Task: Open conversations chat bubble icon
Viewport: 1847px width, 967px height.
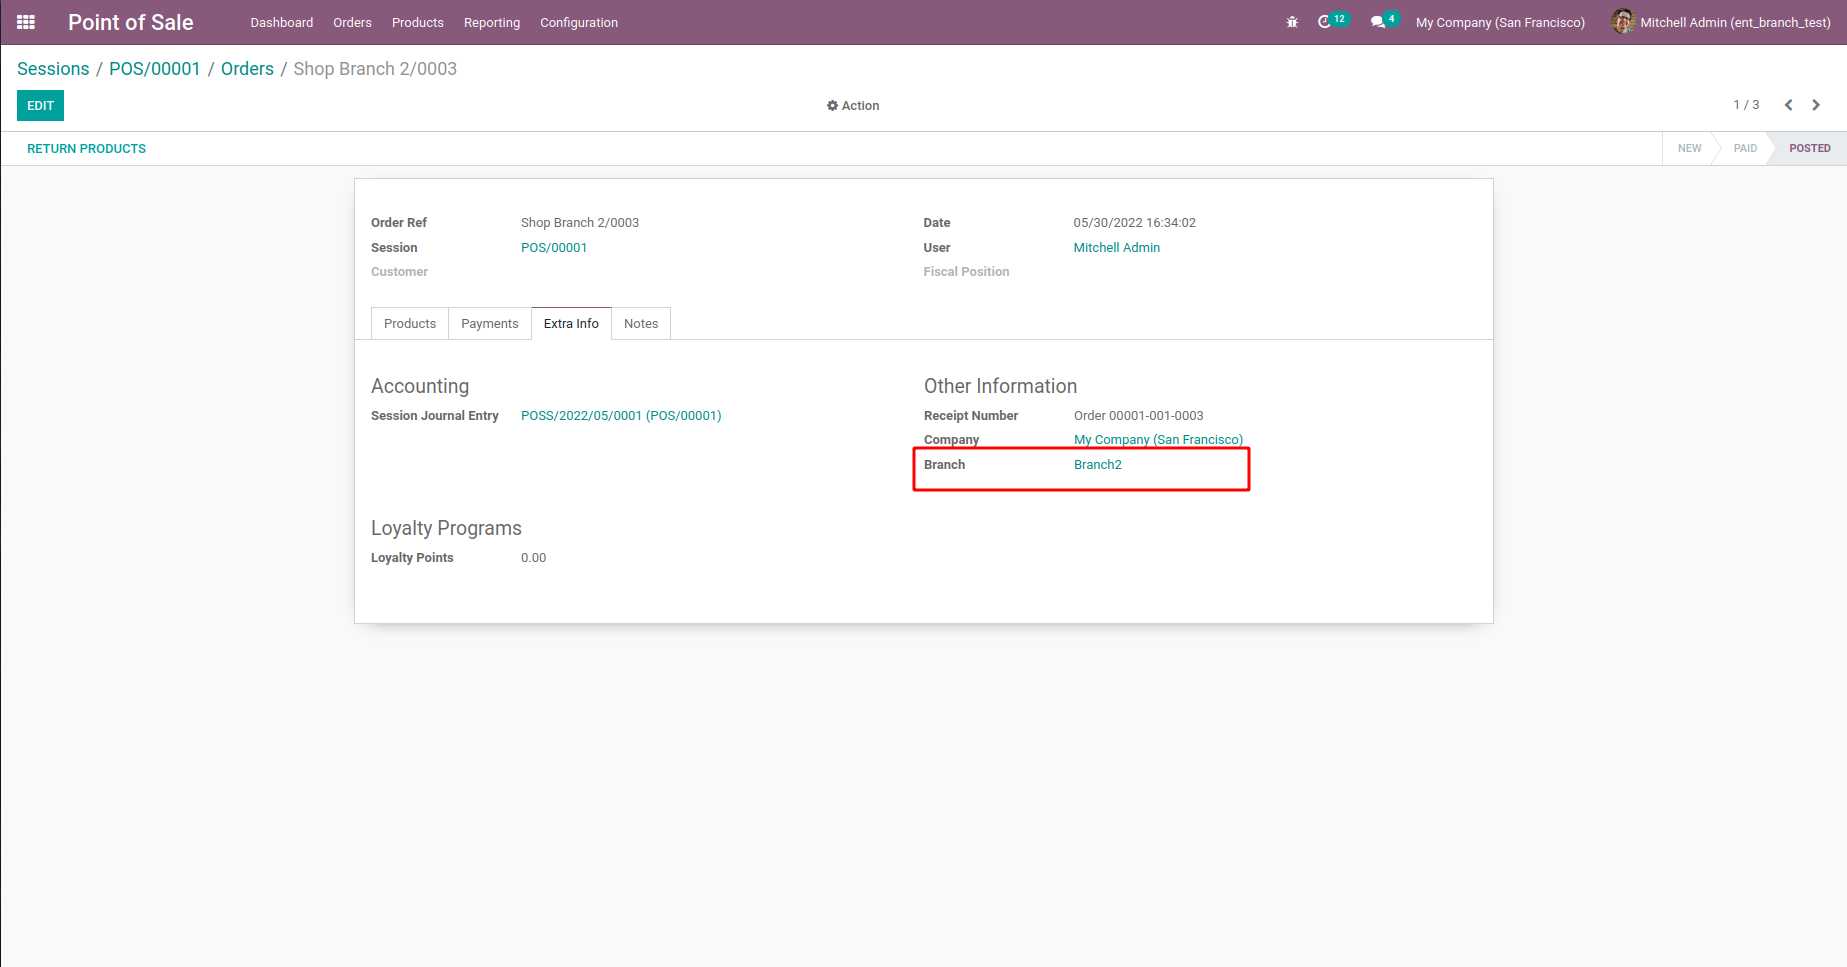Action: point(1378,22)
